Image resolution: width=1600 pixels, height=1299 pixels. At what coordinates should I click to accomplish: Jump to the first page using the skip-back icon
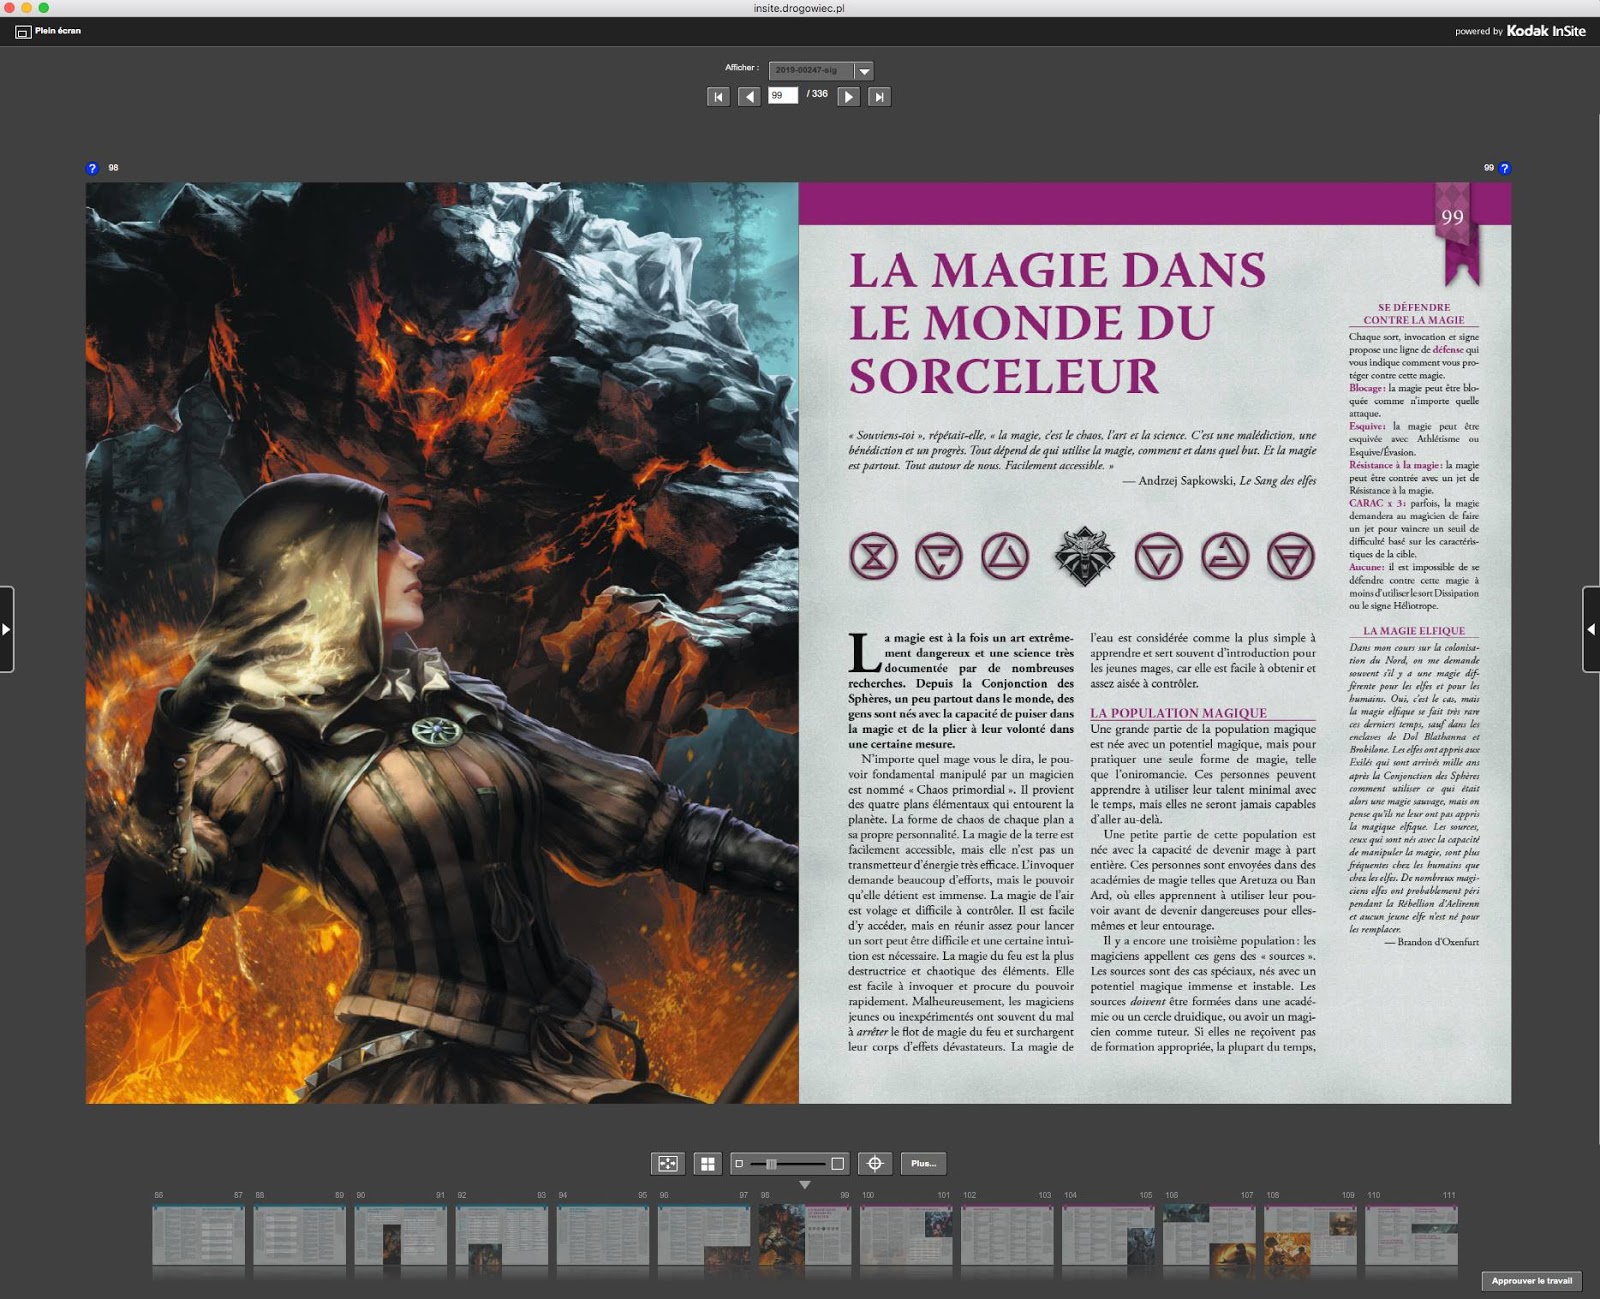718,97
